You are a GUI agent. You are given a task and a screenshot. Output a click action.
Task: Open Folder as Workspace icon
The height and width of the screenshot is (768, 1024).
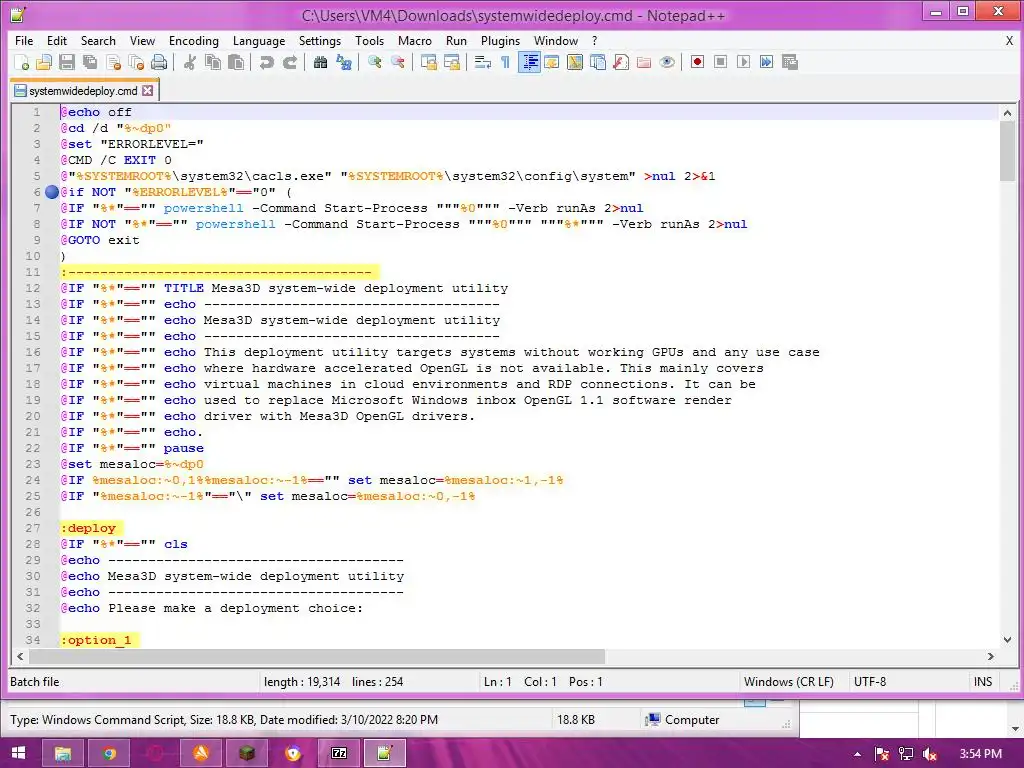[644, 62]
